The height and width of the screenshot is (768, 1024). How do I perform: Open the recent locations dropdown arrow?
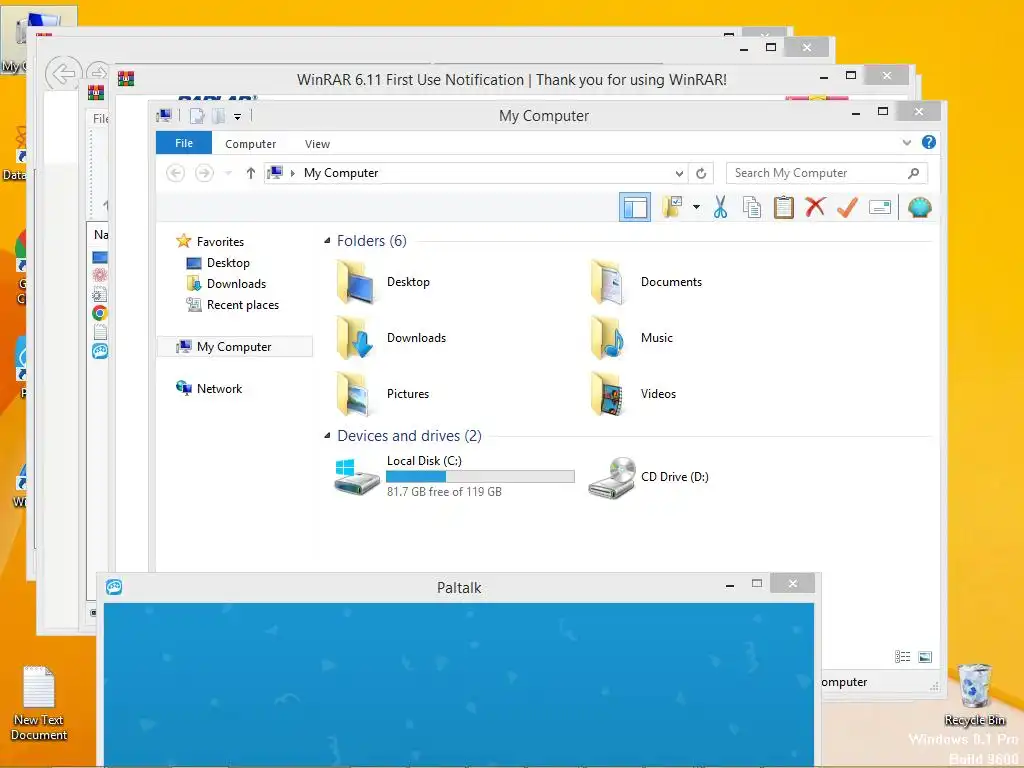[229, 173]
